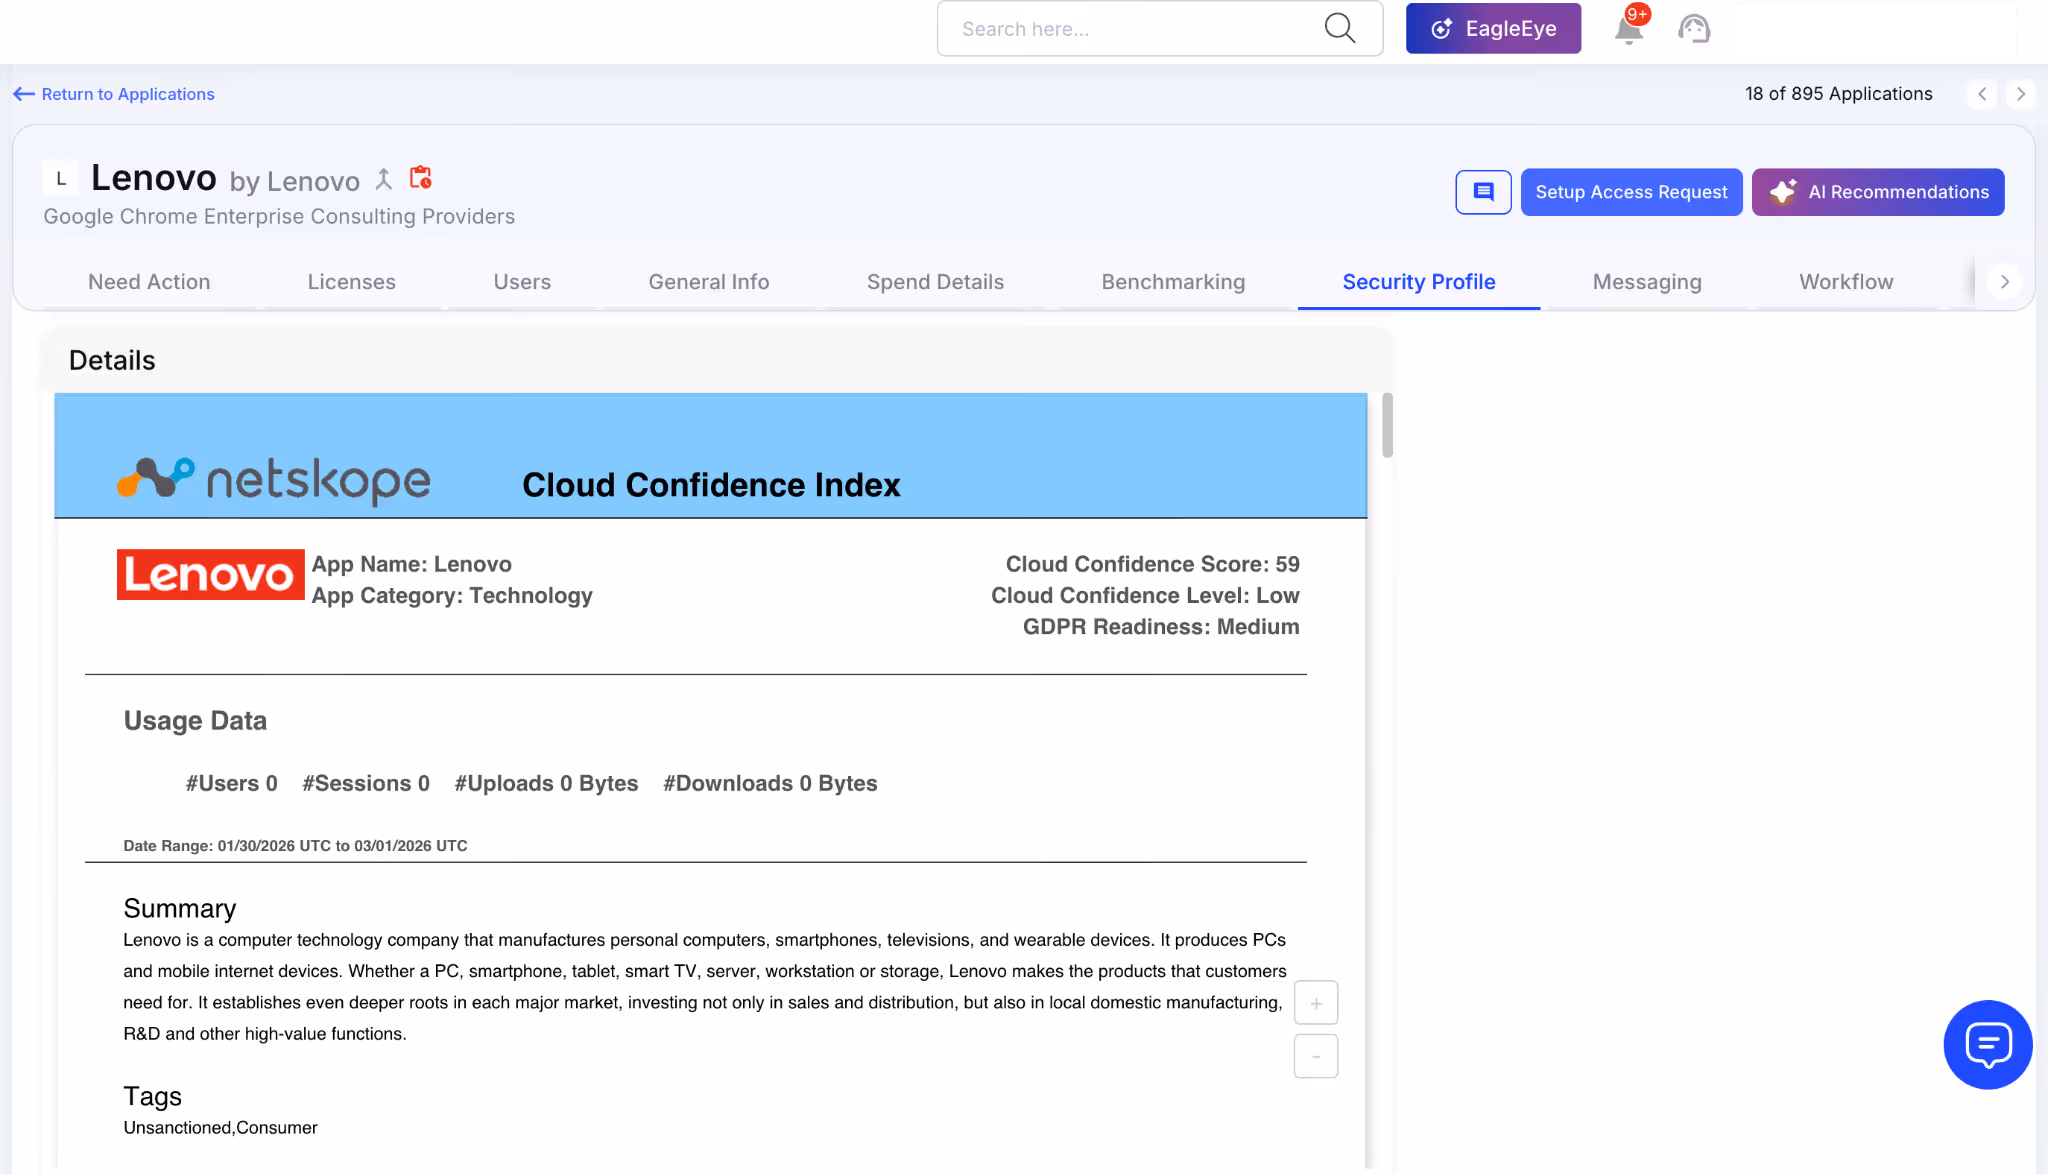Click the 'Usage Data' heading
Viewport: 2048px width, 1175px height.
(x=195, y=721)
